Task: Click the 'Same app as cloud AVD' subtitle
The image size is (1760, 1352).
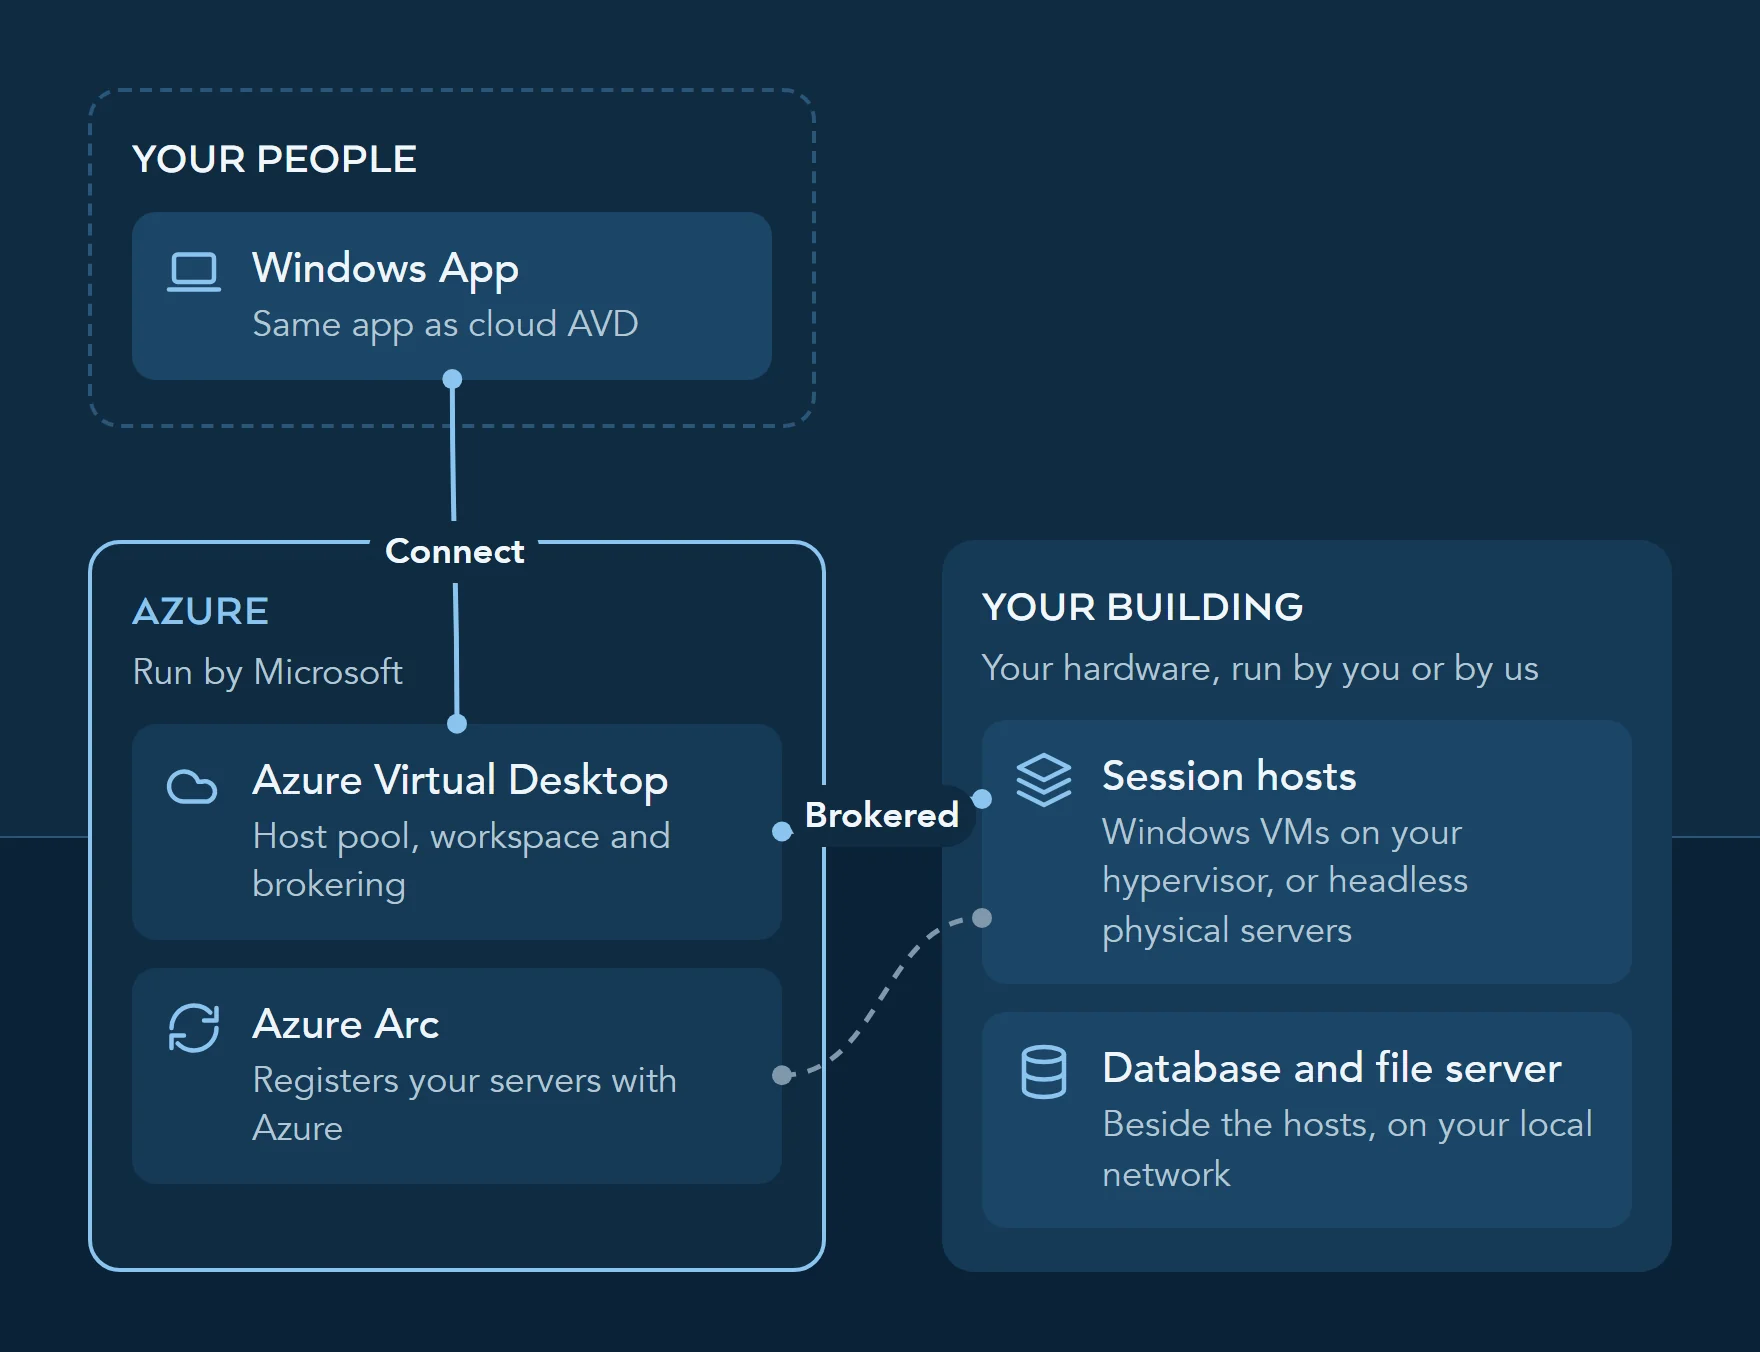Action: point(445,325)
